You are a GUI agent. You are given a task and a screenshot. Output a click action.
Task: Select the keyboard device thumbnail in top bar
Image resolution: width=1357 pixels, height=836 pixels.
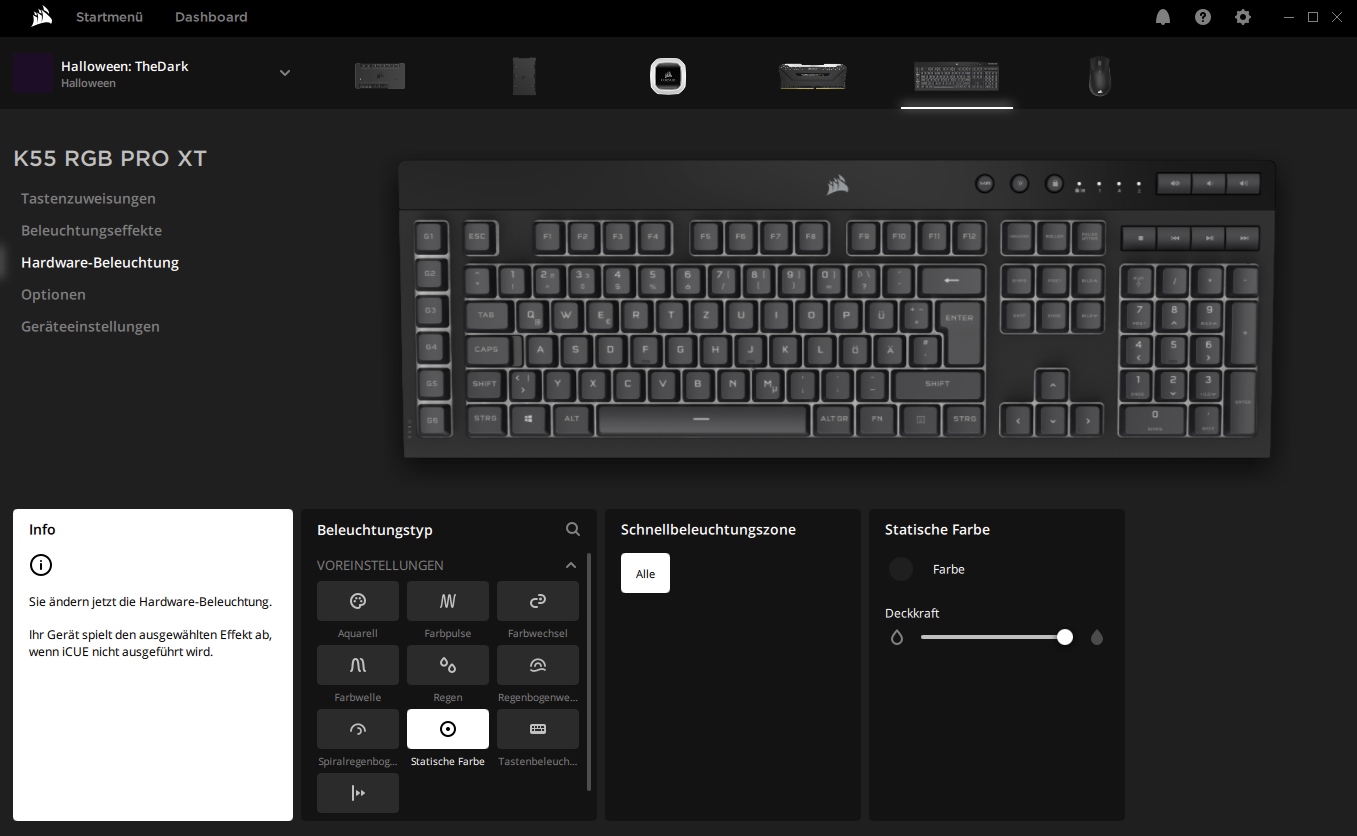point(957,76)
